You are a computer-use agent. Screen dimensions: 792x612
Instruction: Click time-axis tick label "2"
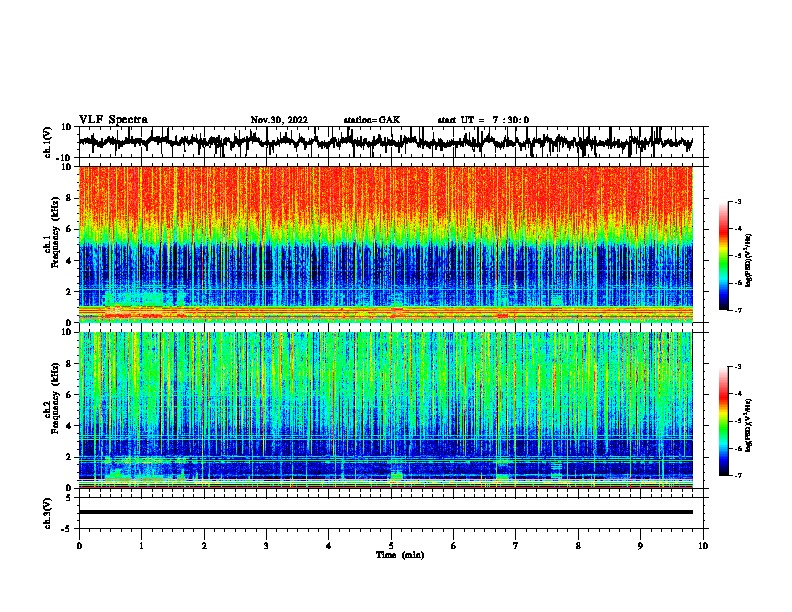click(x=204, y=546)
